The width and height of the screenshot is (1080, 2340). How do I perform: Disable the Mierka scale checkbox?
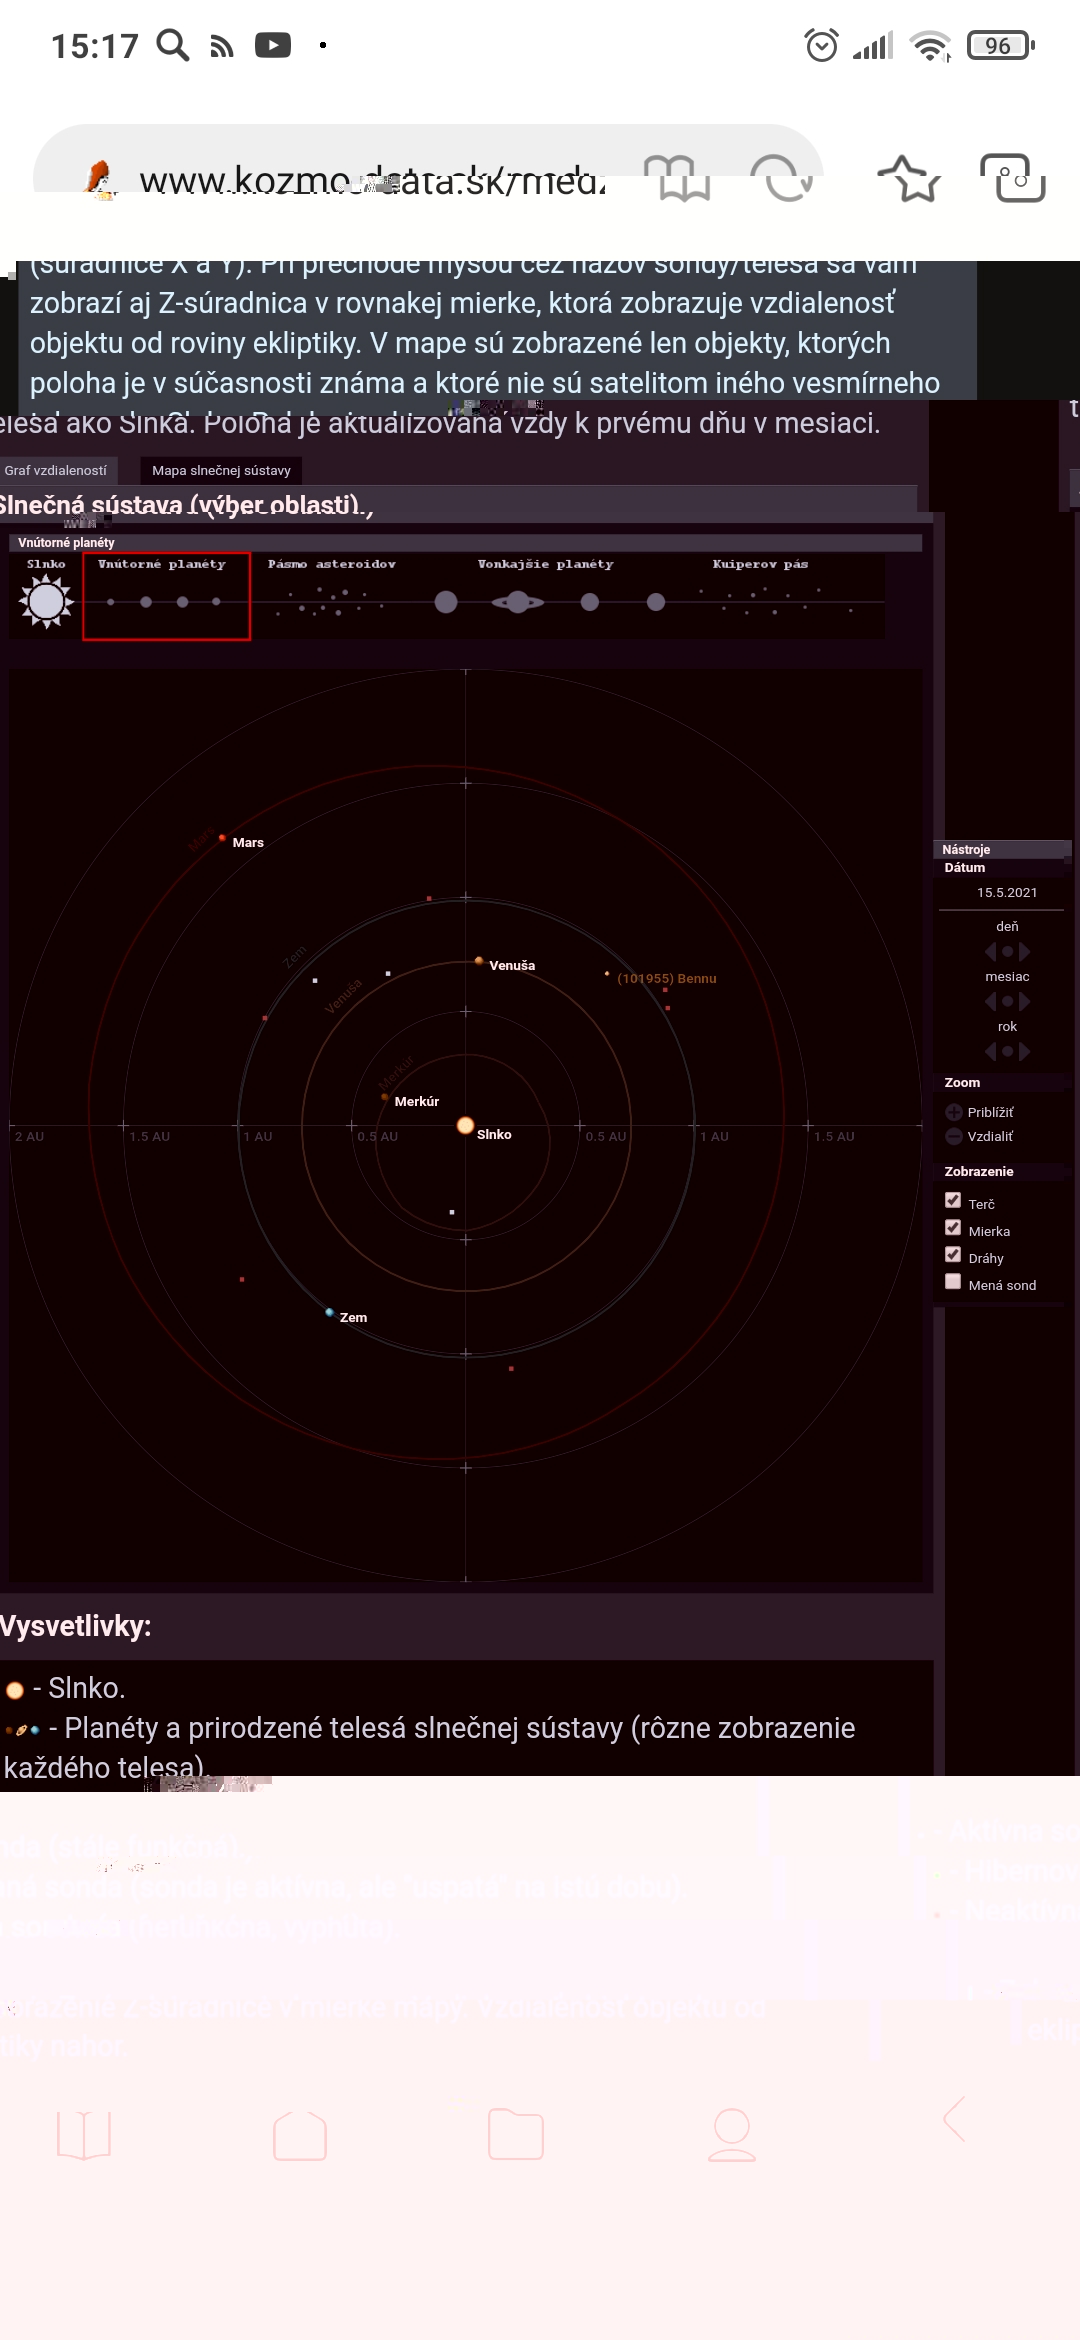(953, 1228)
